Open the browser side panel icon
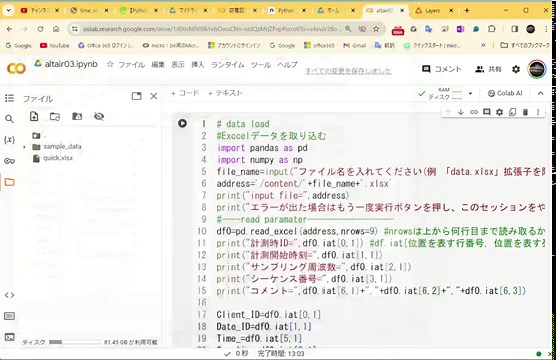 pos(515,29)
